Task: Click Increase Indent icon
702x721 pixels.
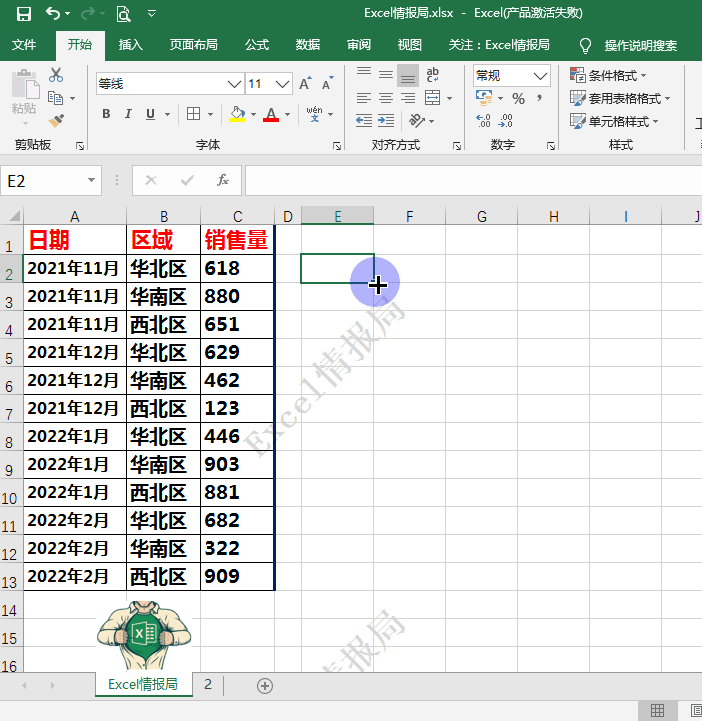Action: (x=386, y=121)
